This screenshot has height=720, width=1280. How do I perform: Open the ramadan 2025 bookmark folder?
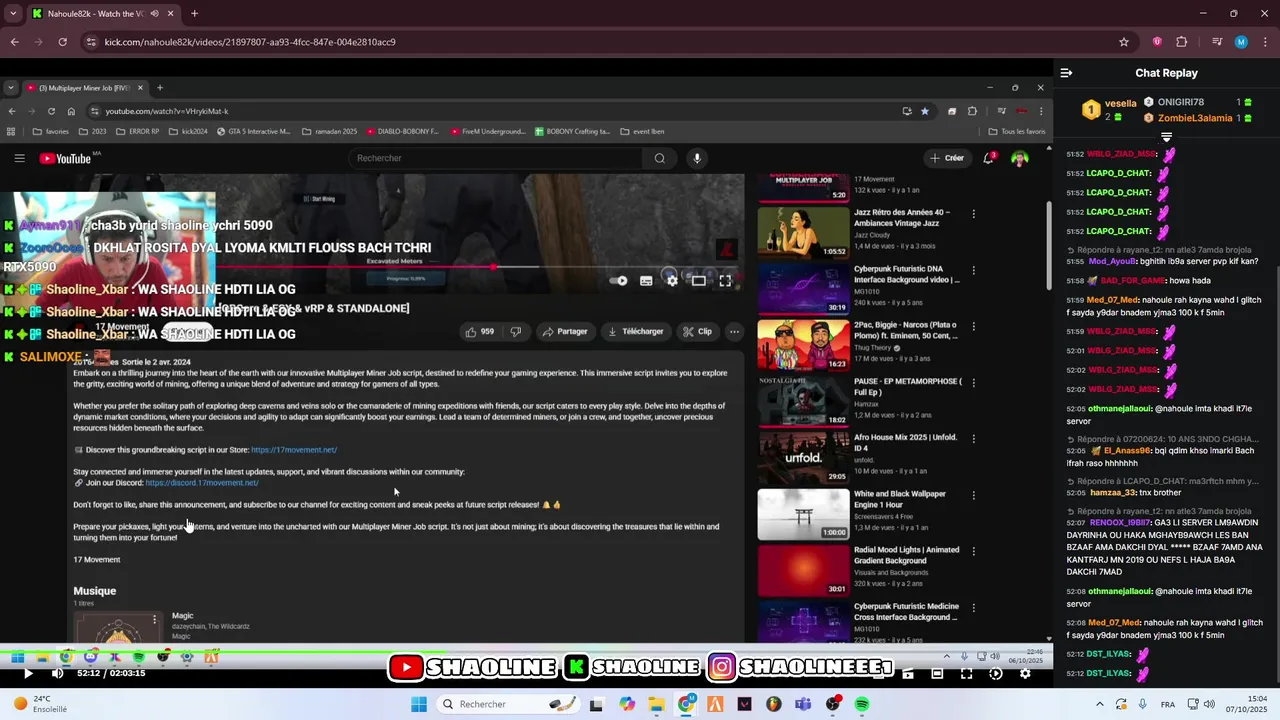pyautogui.click(x=328, y=131)
